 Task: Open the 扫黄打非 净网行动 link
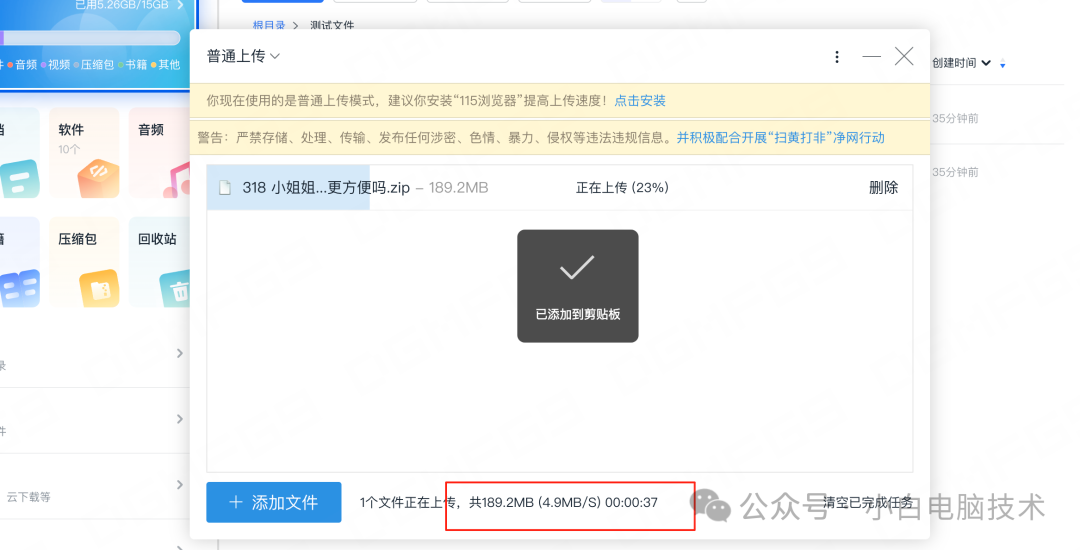pos(780,138)
